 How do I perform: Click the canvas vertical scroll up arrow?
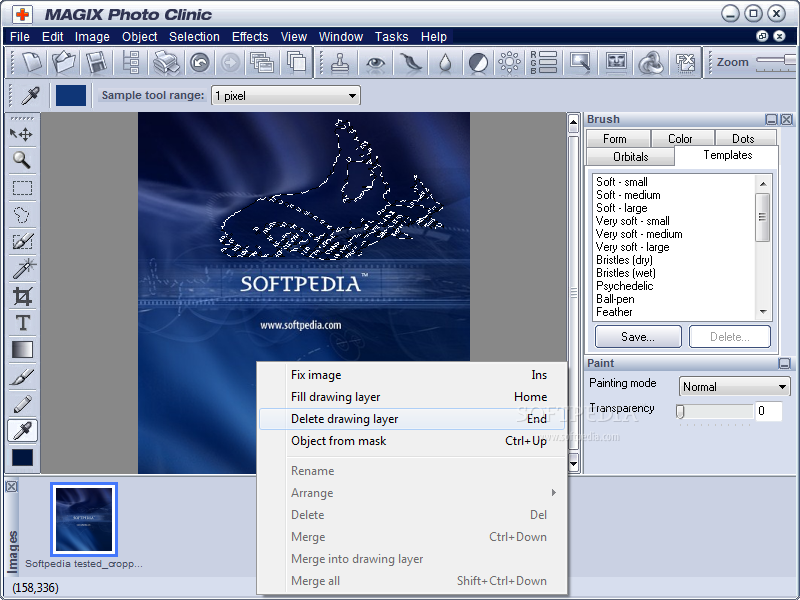click(x=573, y=123)
